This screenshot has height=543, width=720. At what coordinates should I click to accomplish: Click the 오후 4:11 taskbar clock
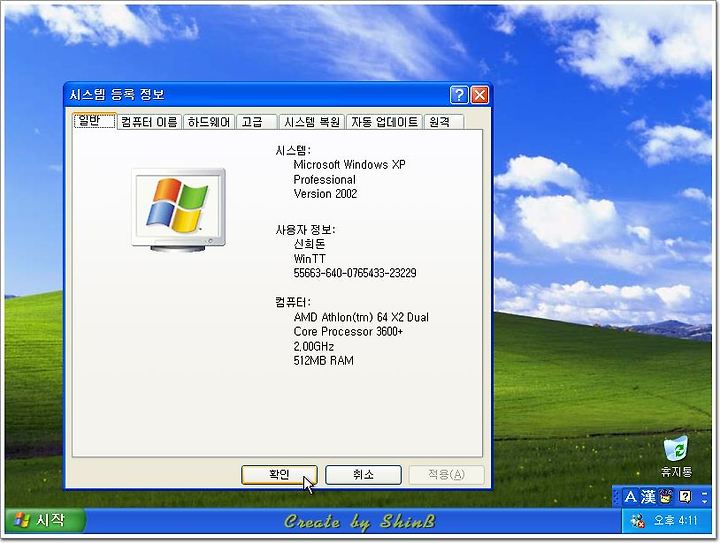point(675,521)
